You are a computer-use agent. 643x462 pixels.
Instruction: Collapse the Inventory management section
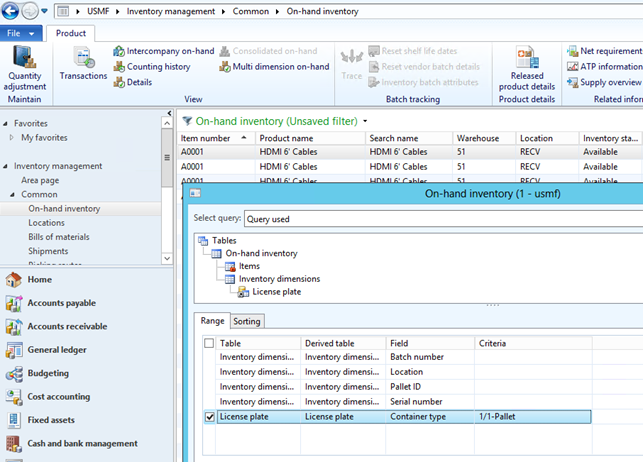[7, 166]
